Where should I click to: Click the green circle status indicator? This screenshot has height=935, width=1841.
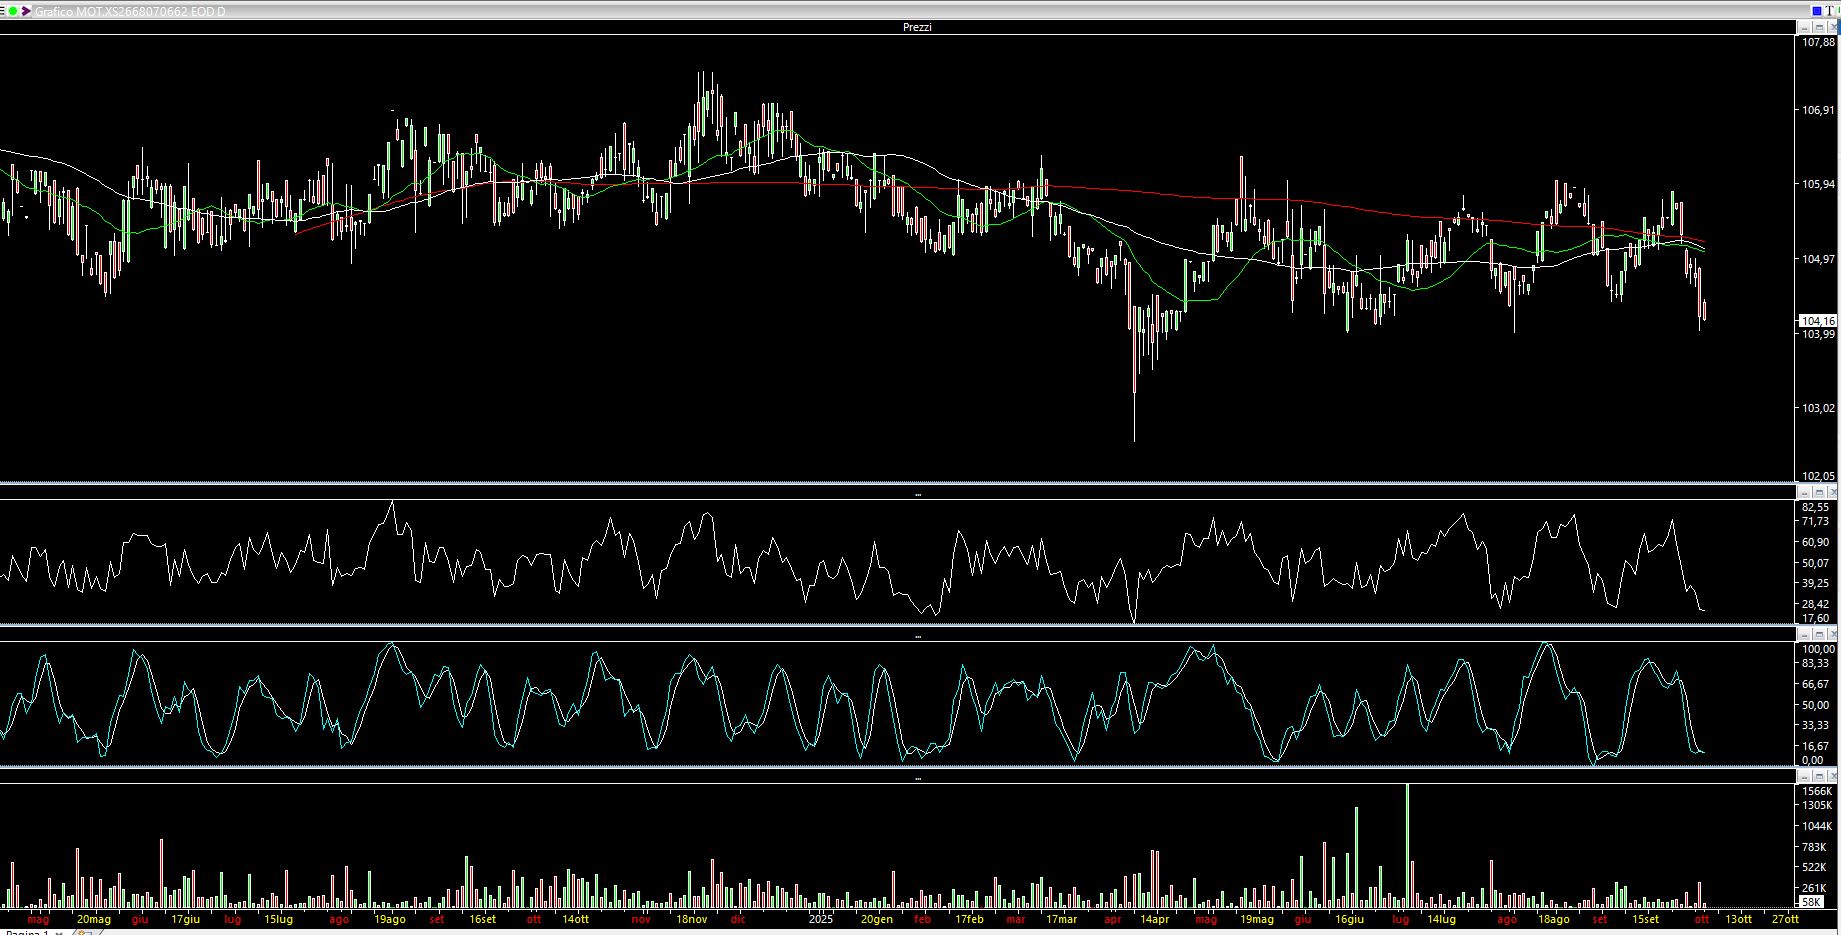(x=14, y=11)
